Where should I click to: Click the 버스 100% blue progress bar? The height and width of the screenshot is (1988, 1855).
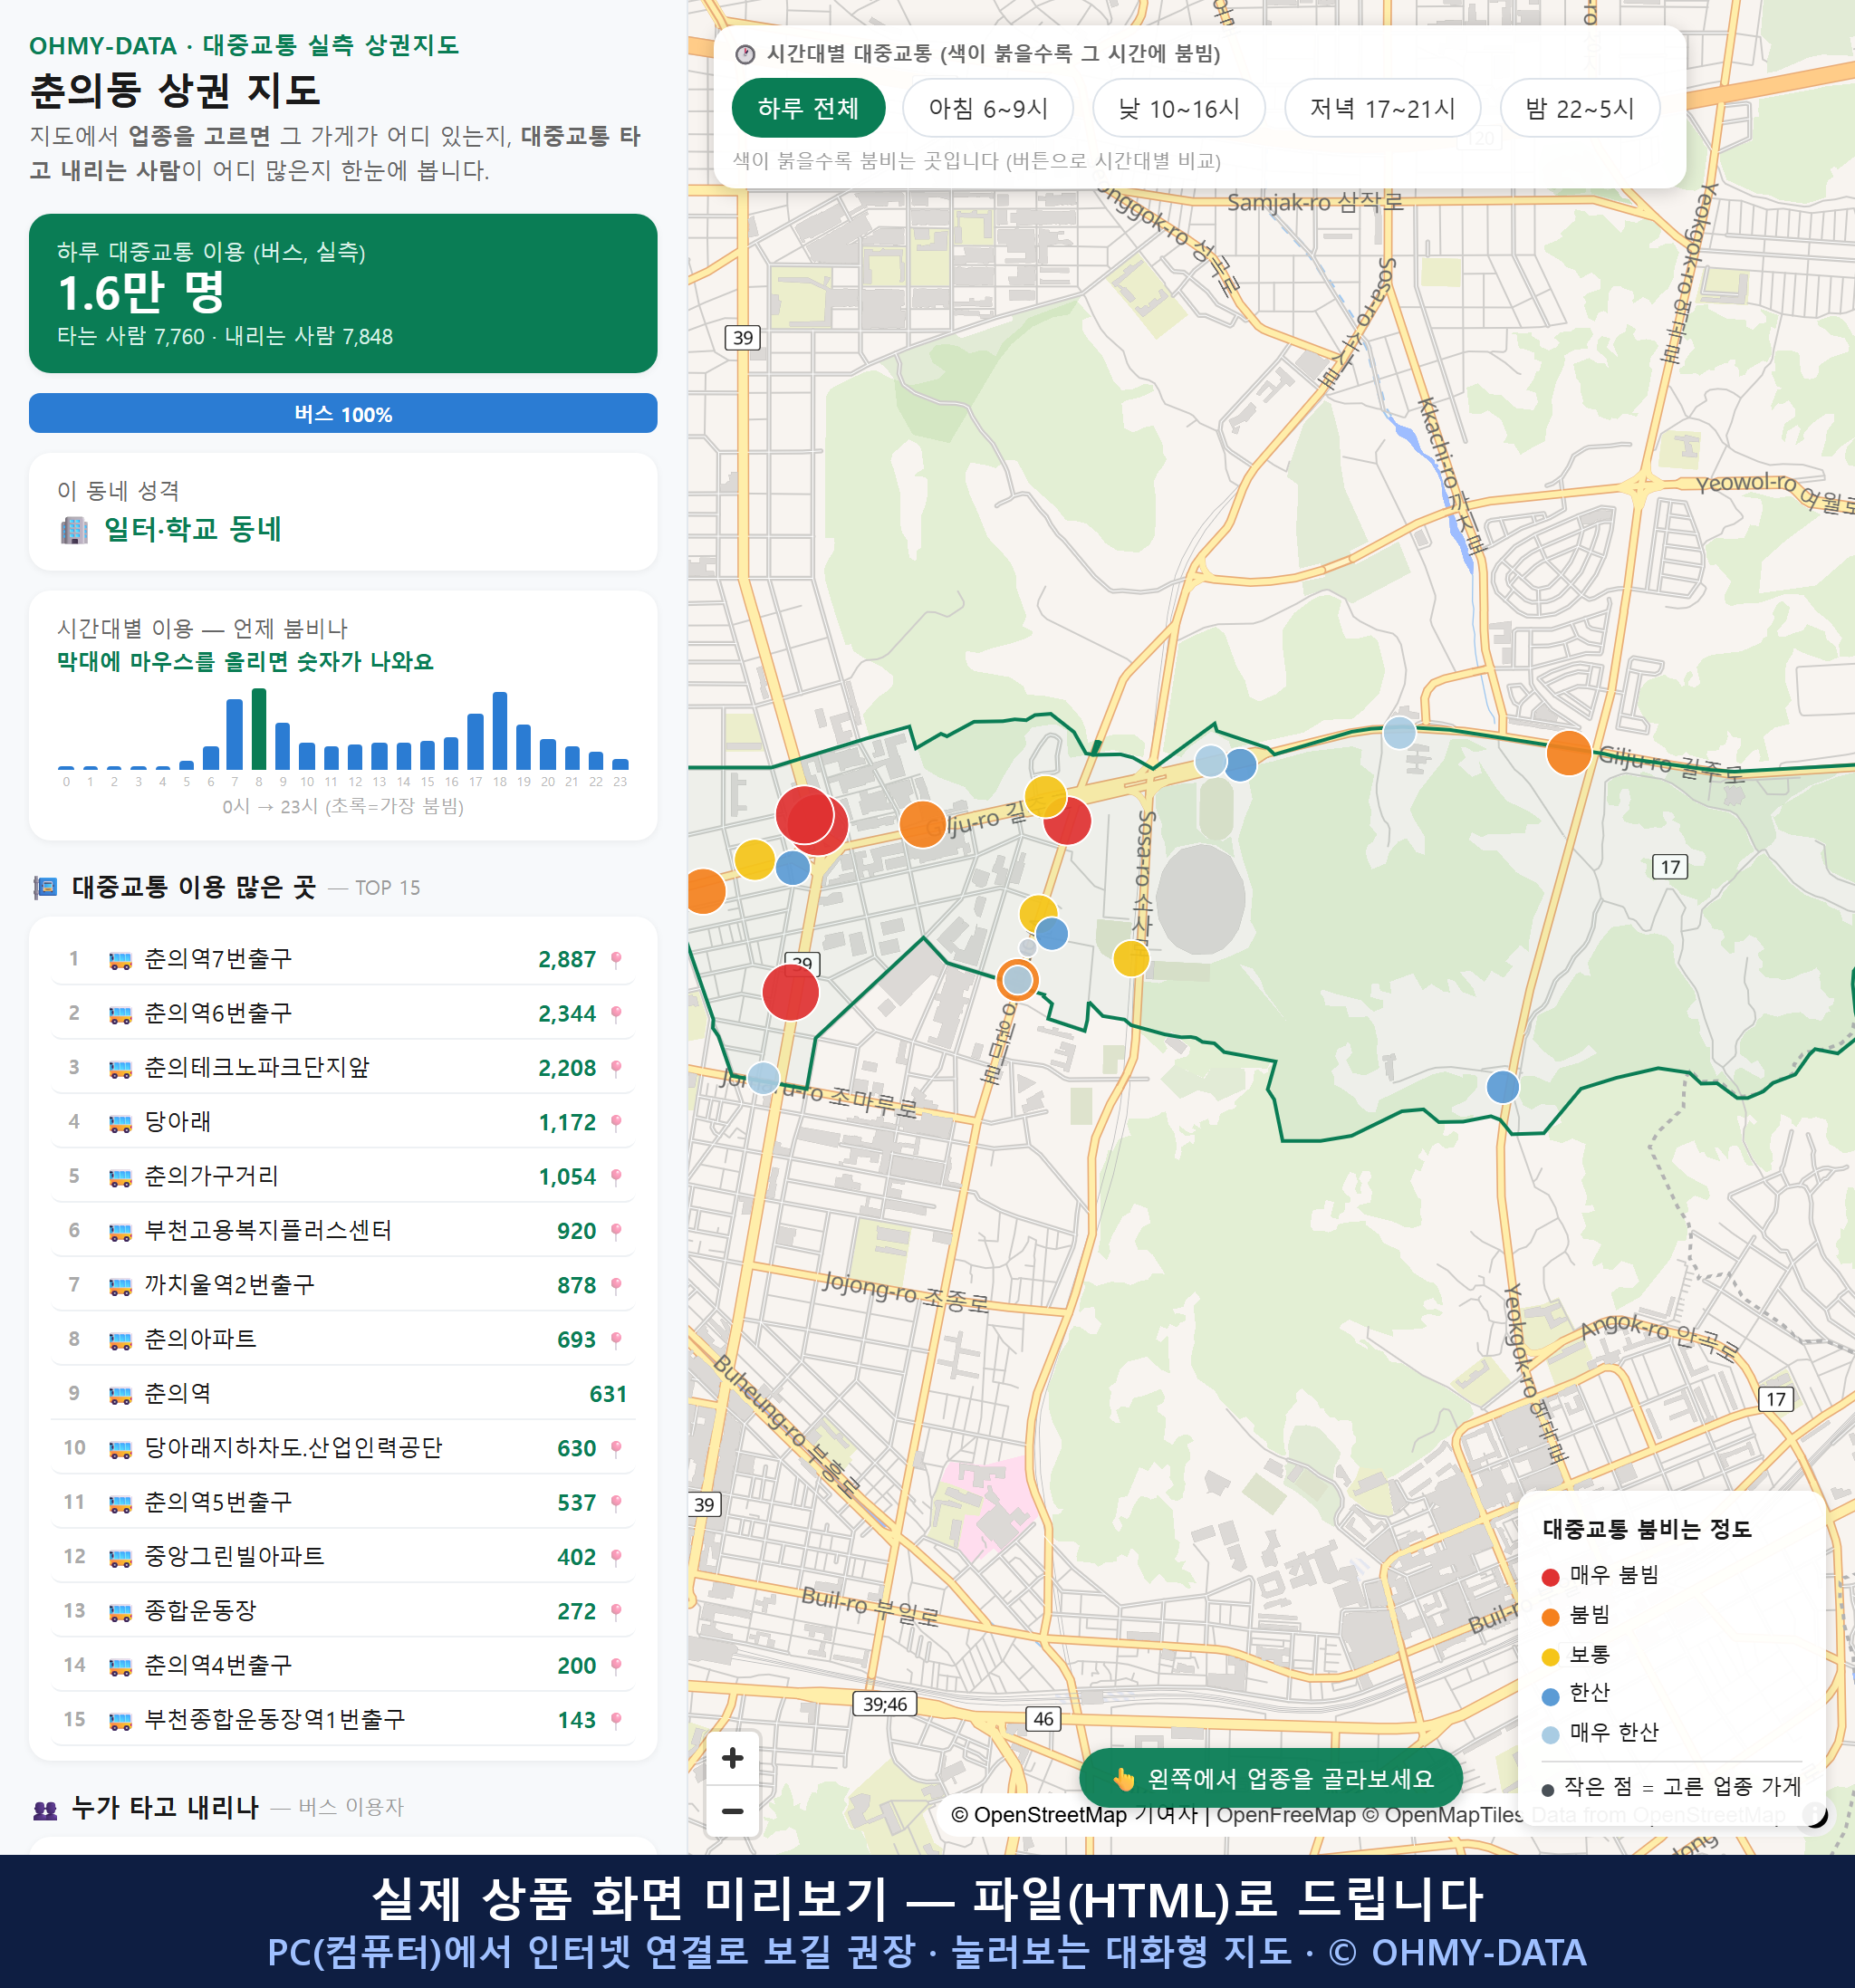click(343, 413)
